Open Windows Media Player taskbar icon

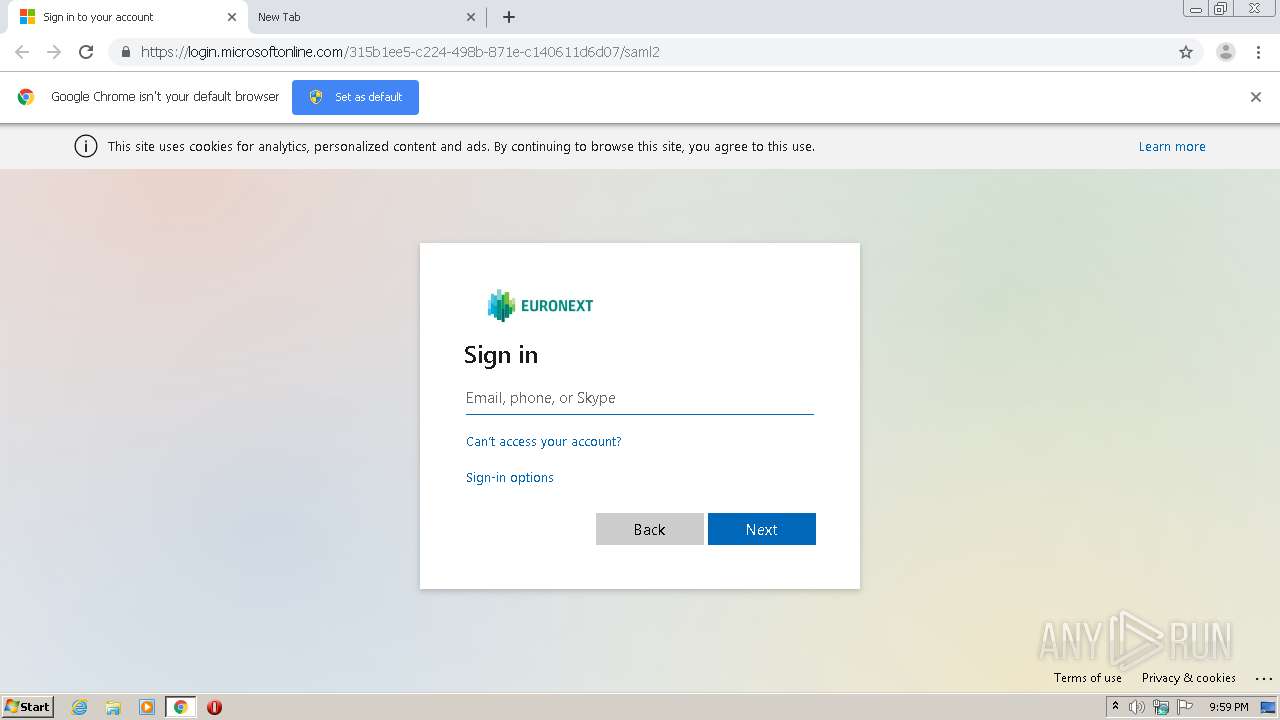tap(146, 707)
